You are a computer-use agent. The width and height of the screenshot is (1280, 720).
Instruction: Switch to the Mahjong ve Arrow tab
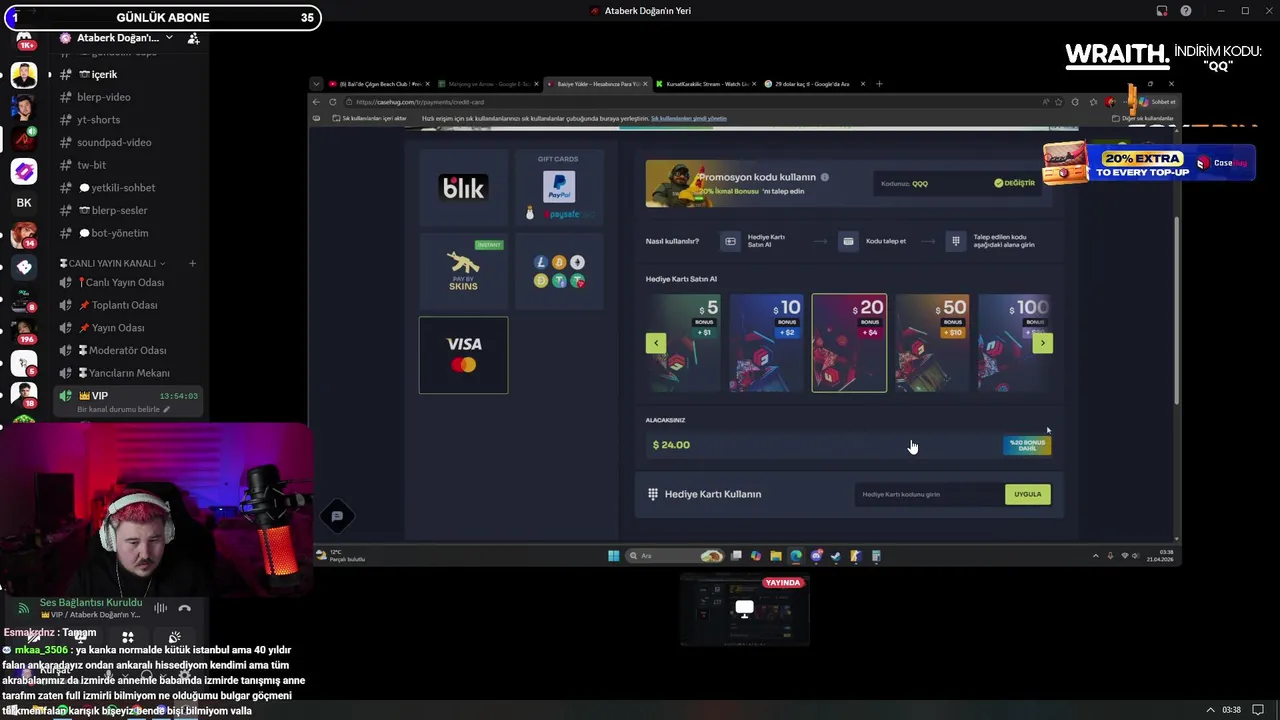coord(488,84)
